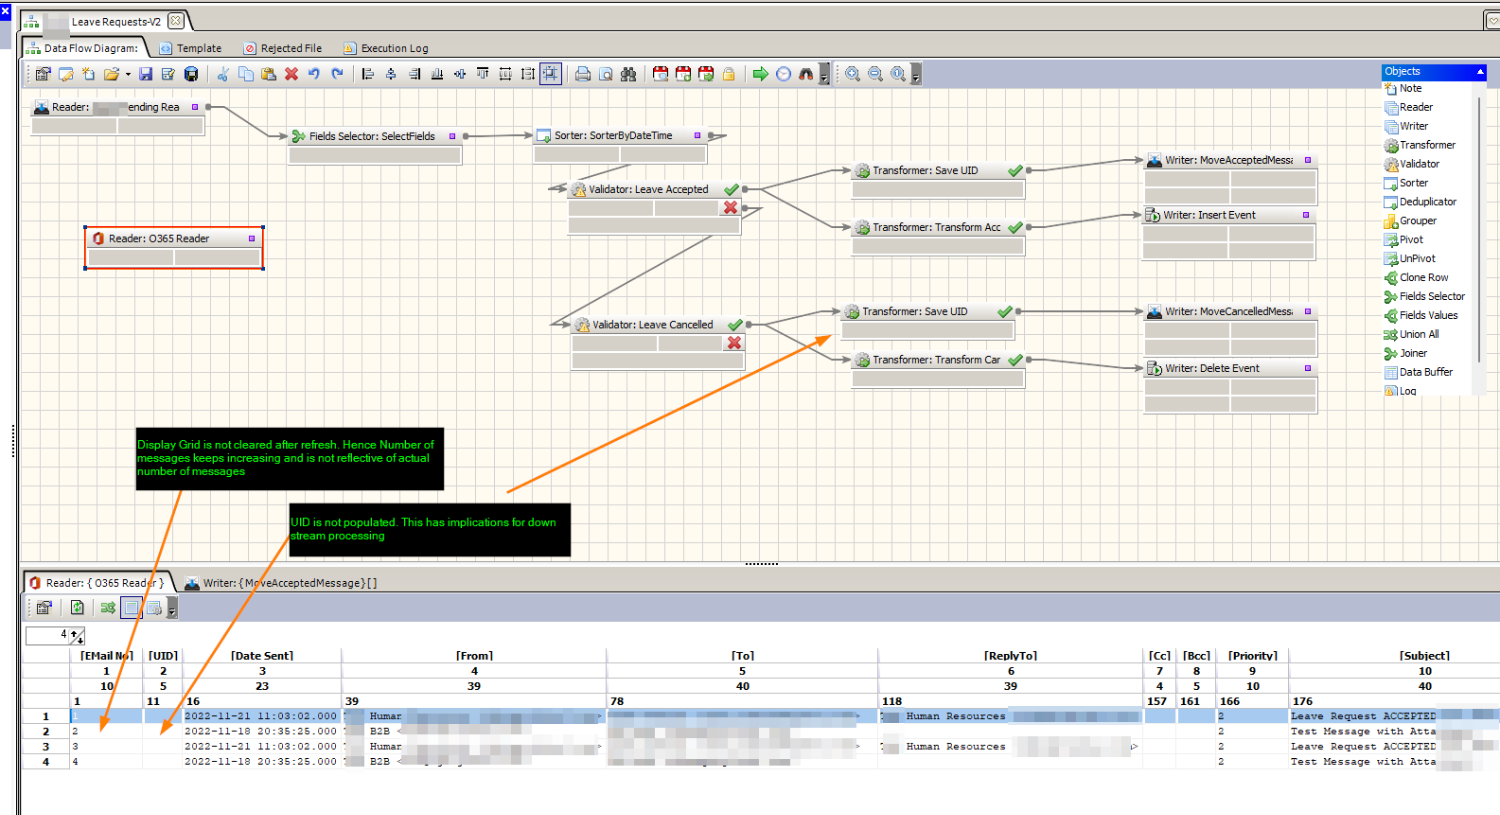Toggle the highlighted snap-to-grid toolbar button

551,74
